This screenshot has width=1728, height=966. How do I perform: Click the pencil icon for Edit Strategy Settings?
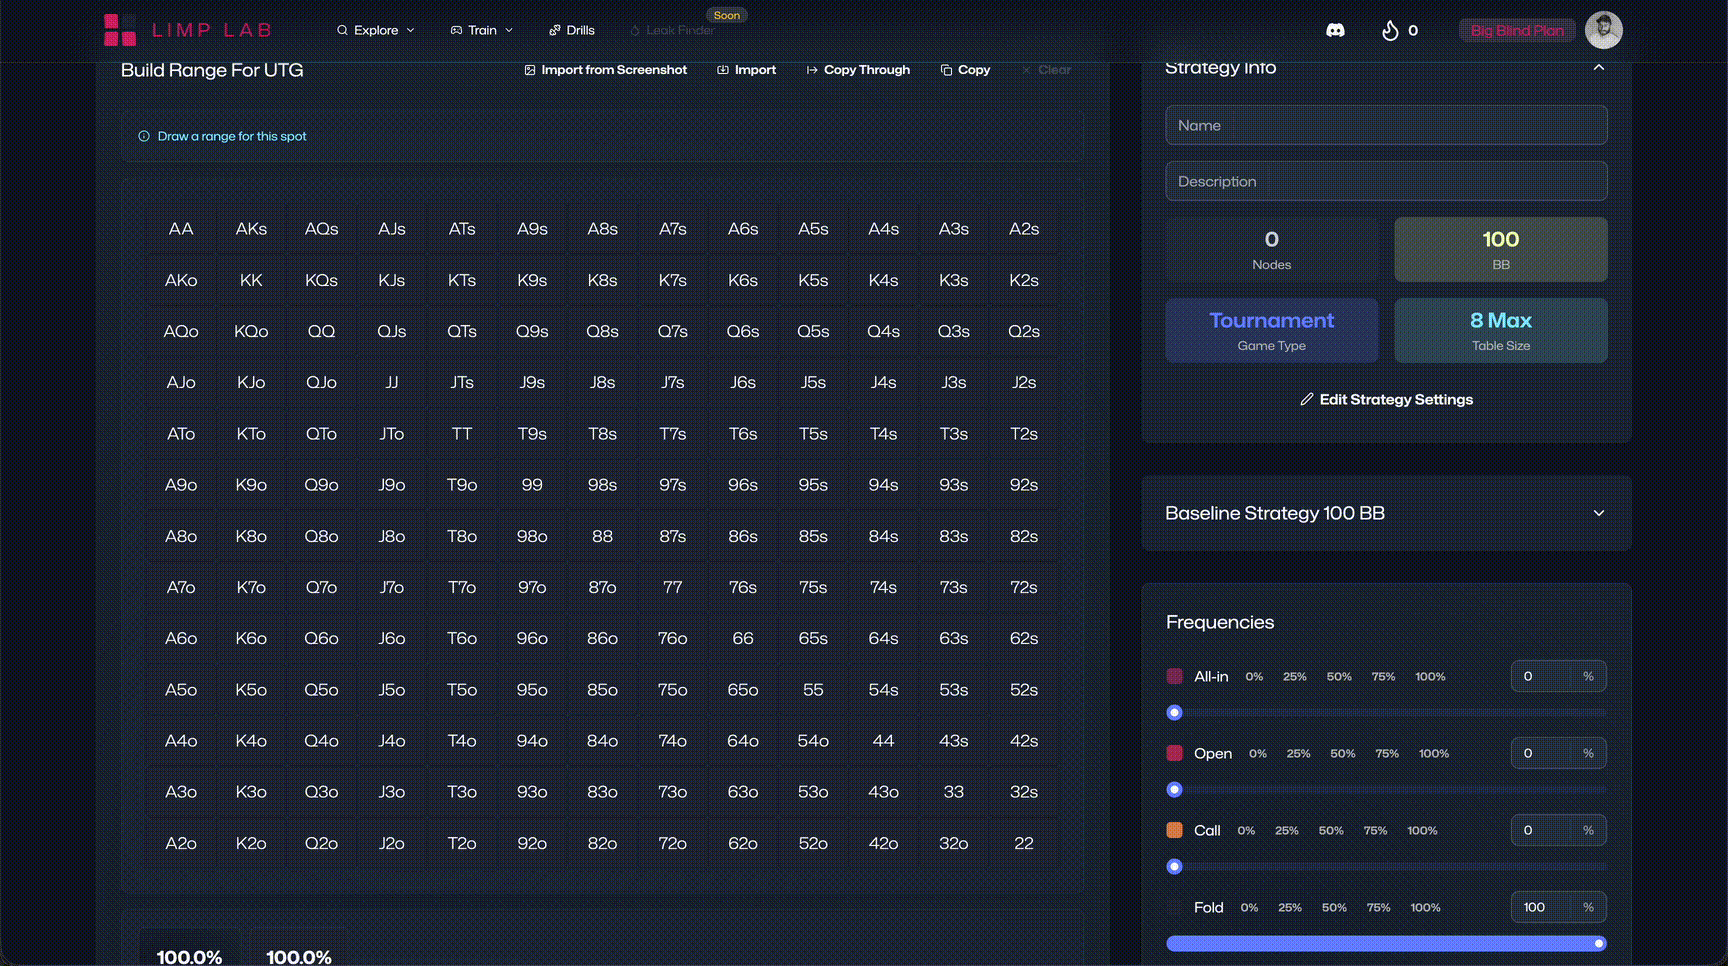tap(1306, 399)
